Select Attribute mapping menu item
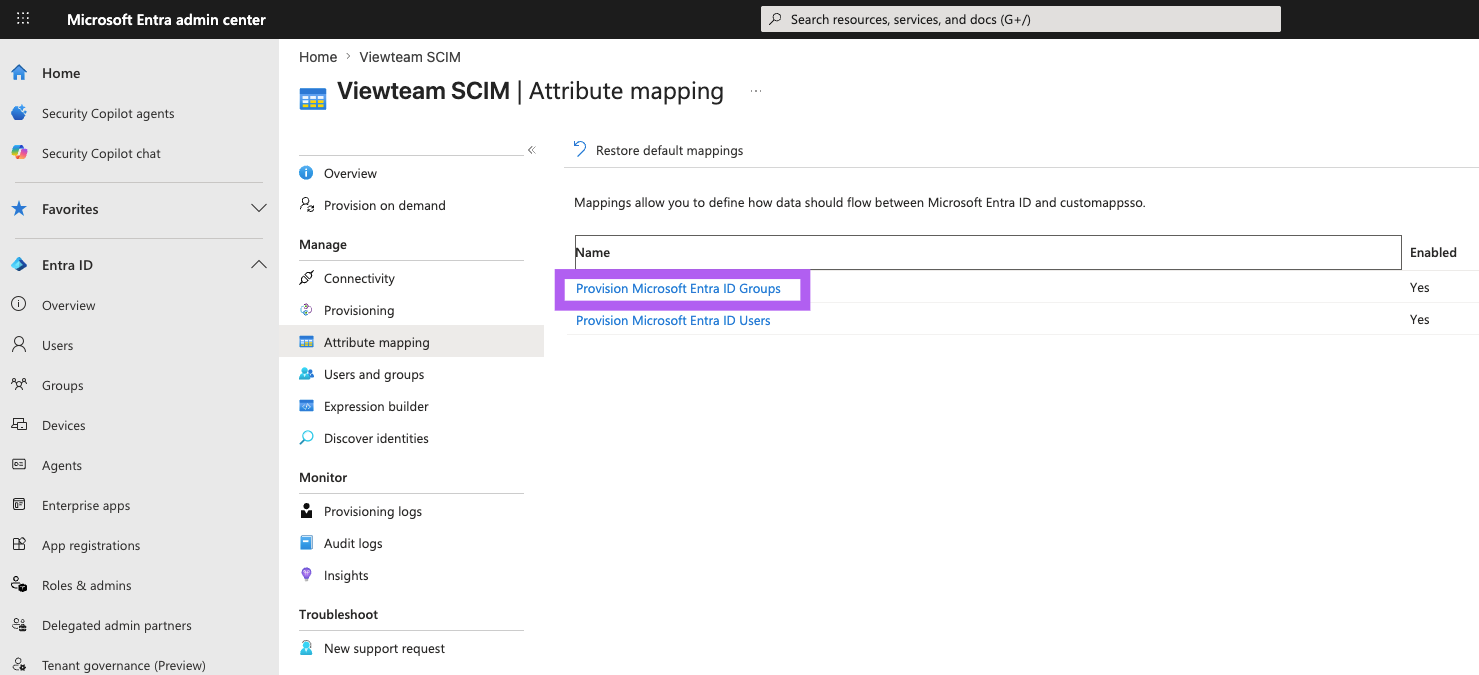Image resolution: width=1479 pixels, height=675 pixels. (x=411, y=342)
